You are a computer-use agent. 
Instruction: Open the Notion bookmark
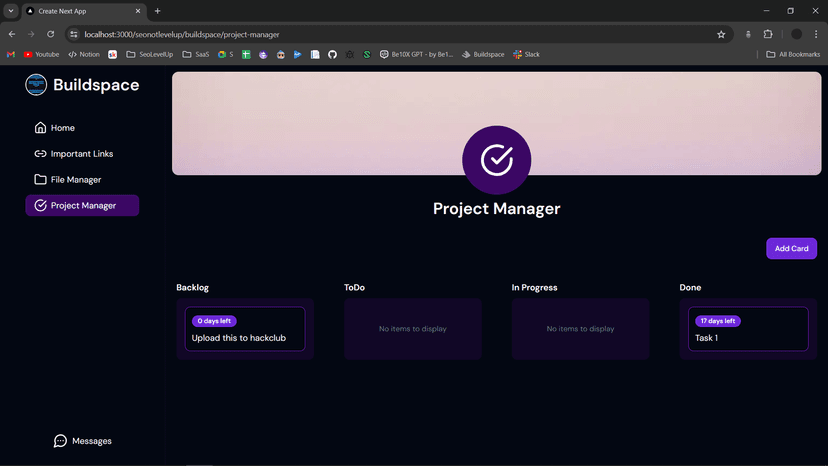pos(84,54)
